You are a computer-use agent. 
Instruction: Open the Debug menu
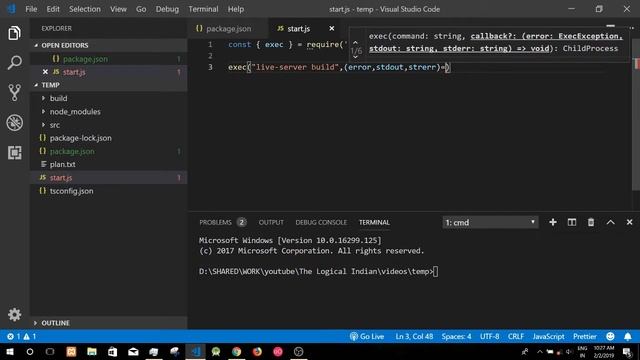point(167,9)
